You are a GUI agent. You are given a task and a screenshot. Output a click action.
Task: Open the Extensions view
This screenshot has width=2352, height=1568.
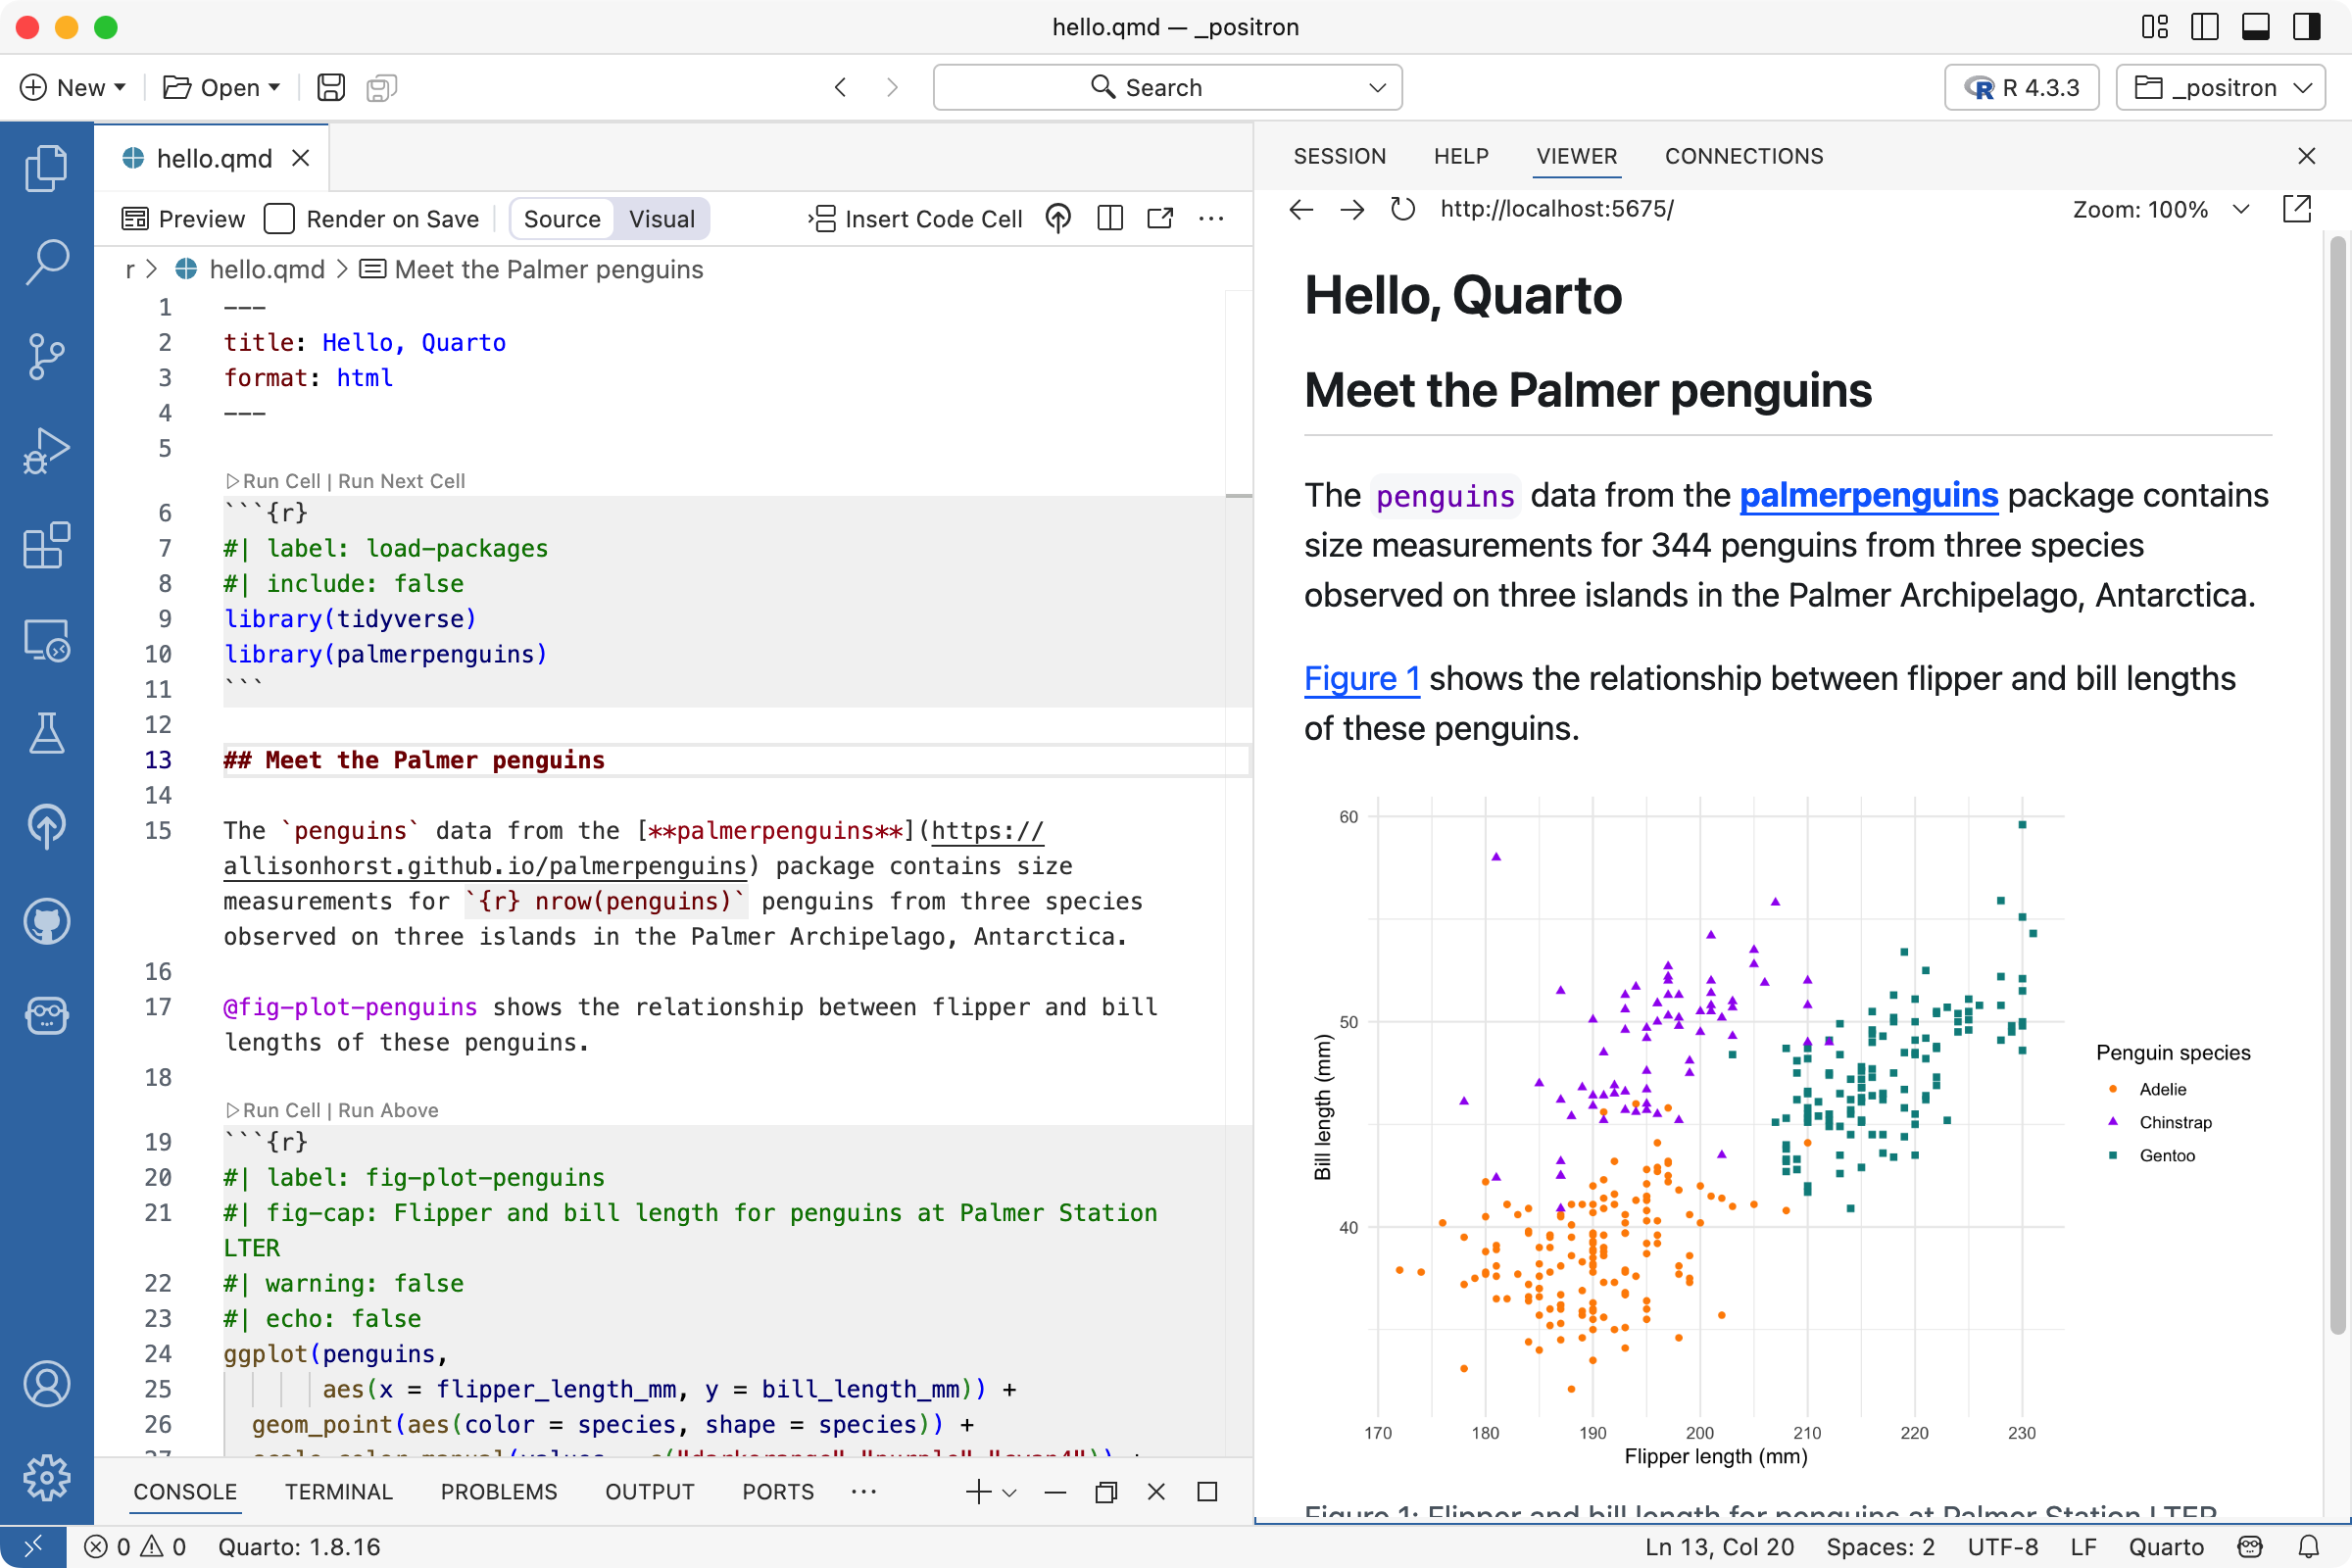(46, 546)
